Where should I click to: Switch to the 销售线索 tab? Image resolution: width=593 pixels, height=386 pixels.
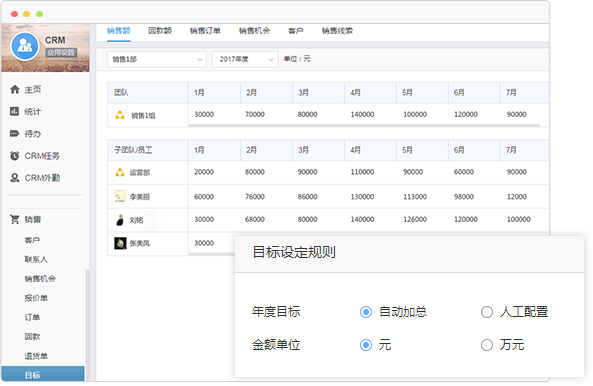[337, 31]
